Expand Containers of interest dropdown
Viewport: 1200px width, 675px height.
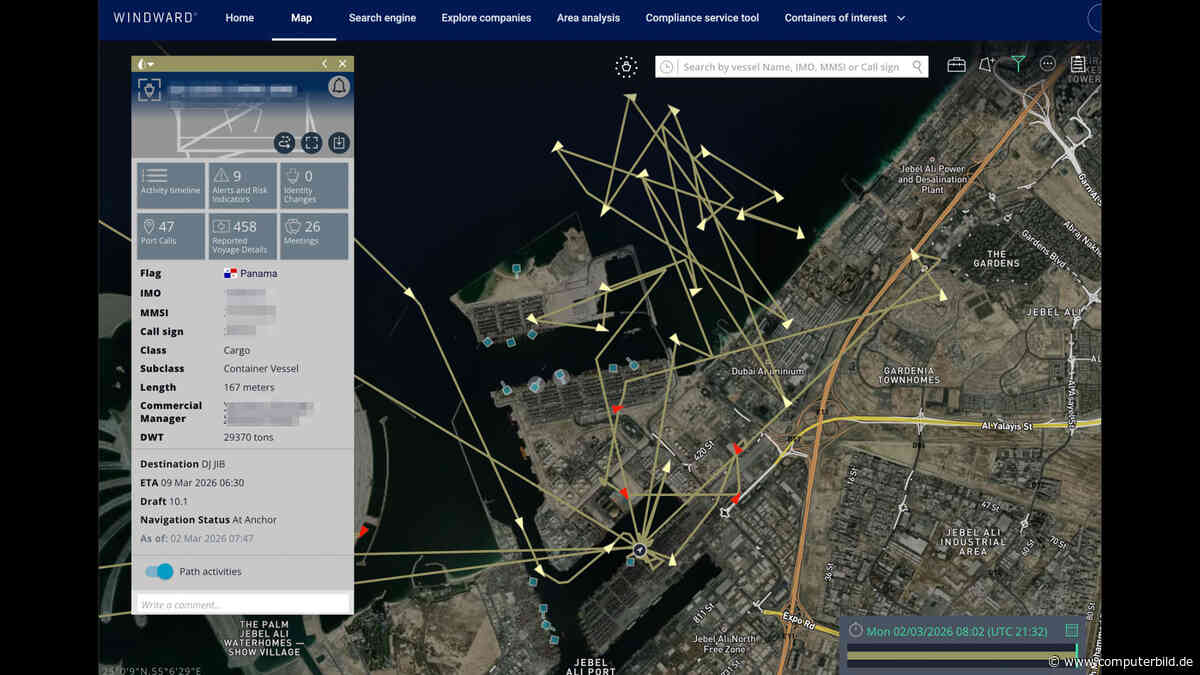pyautogui.click(x=845, y=18)
